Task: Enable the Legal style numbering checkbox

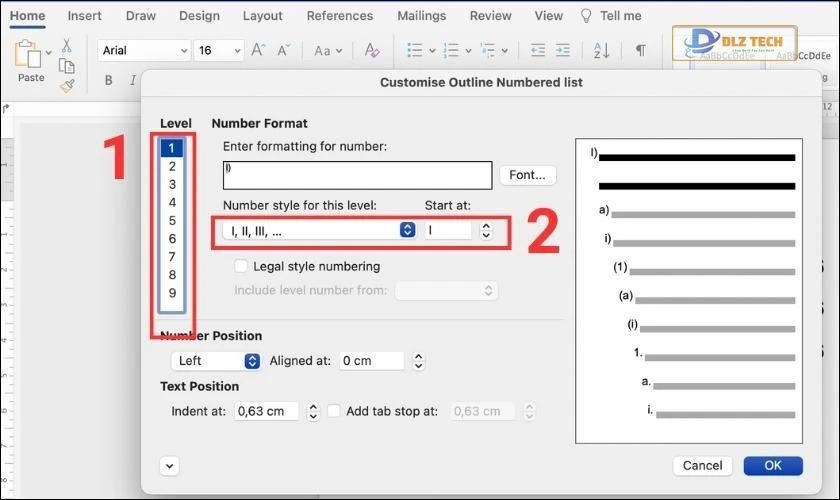Action: point(241,266)
